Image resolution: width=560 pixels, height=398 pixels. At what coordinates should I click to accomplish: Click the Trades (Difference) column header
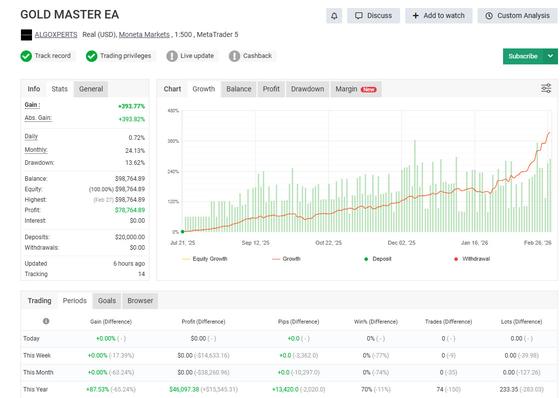449,322
